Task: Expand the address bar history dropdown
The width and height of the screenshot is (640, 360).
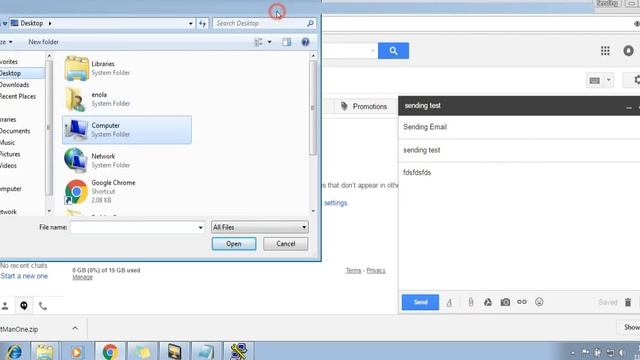Action: tap(191, 24)
